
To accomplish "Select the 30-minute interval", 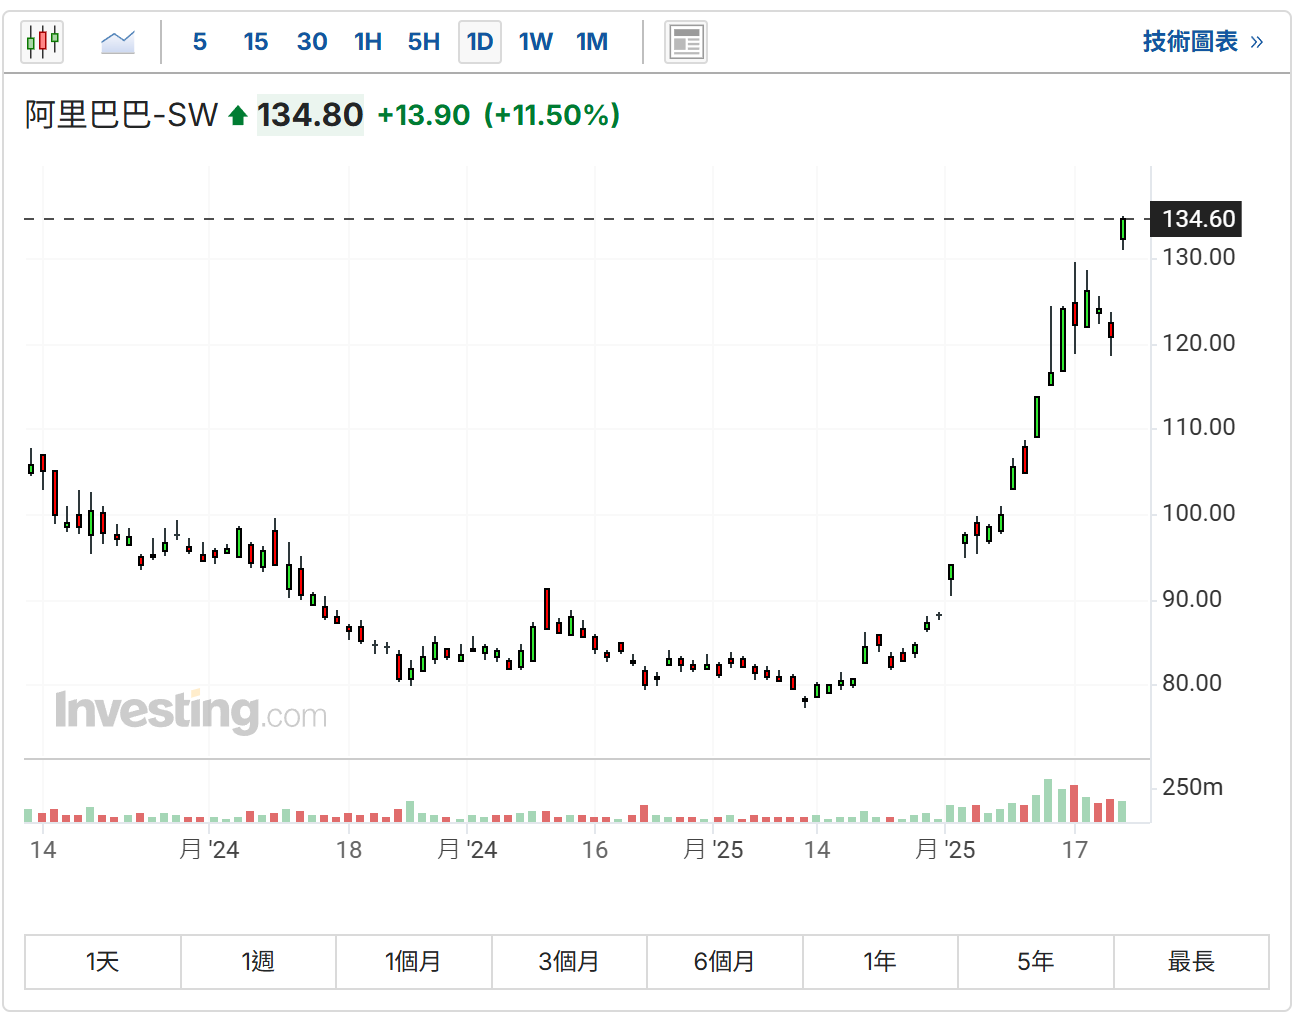I will point(312,42).
